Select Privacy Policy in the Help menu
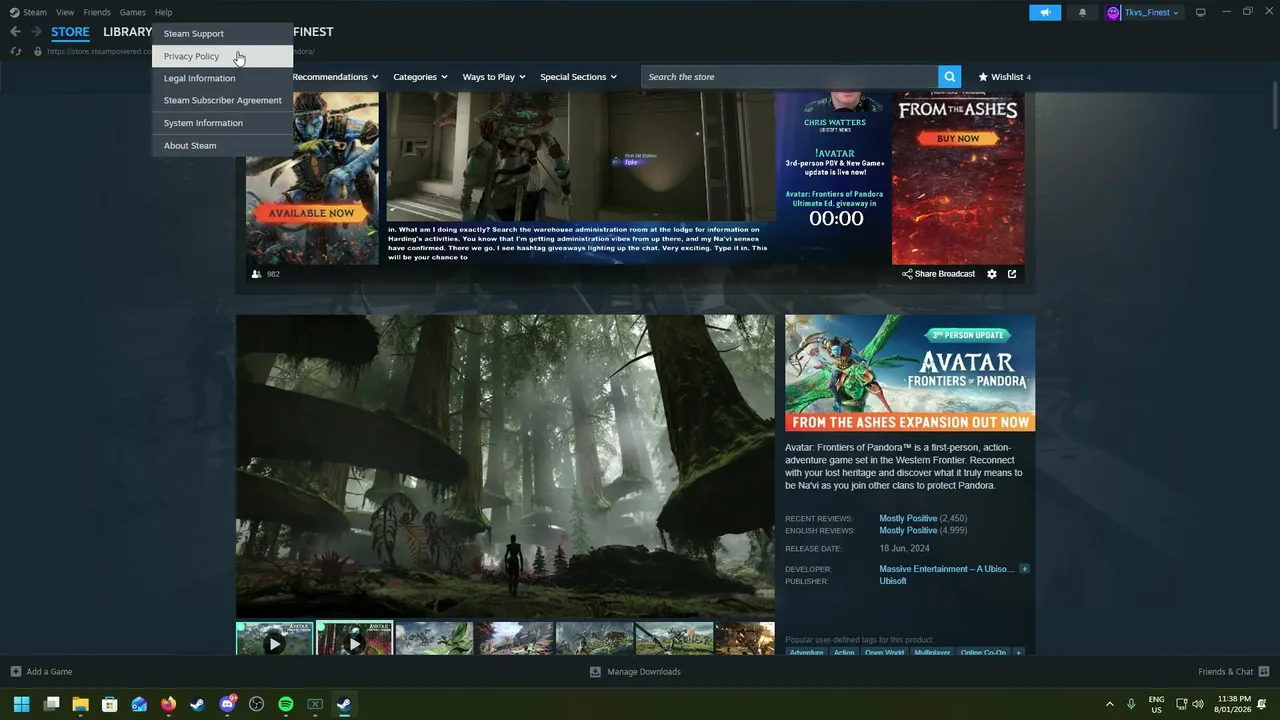The width and height of the screenshot is (1280, 720). click(x=222, y=56)
